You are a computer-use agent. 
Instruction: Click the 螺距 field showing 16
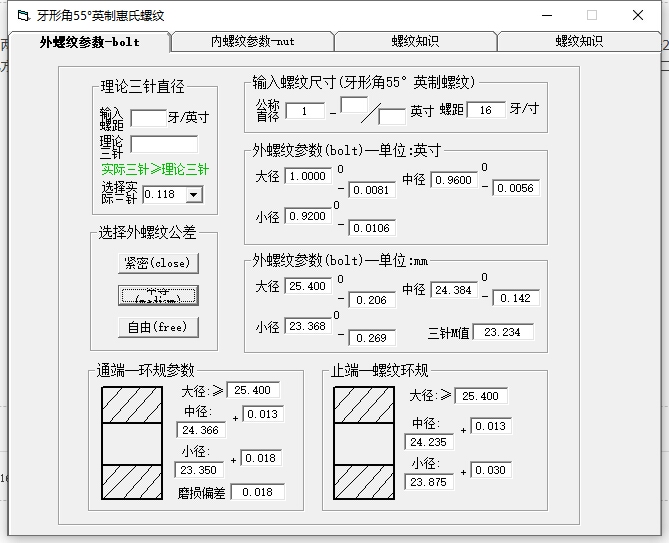pyautogui.click(x=486, y=110)
